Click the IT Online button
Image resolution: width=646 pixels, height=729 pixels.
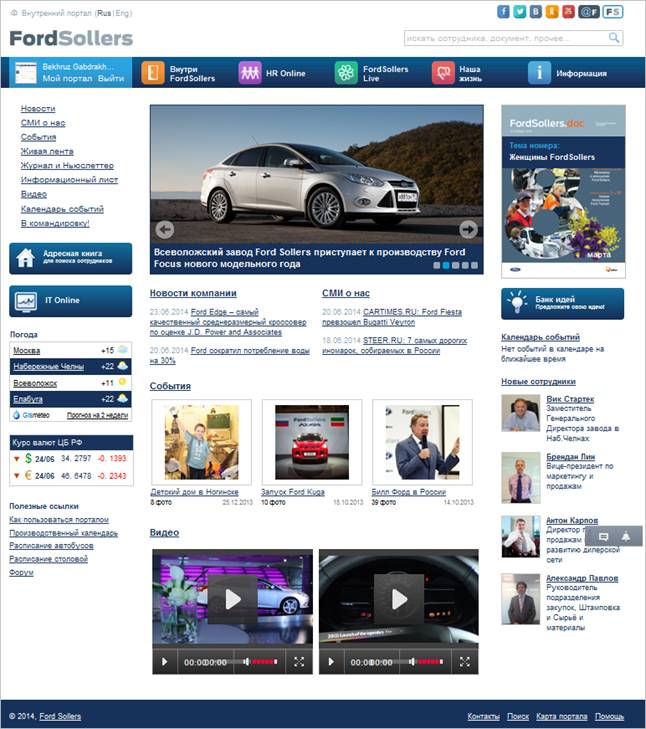[x=71, y=301]
